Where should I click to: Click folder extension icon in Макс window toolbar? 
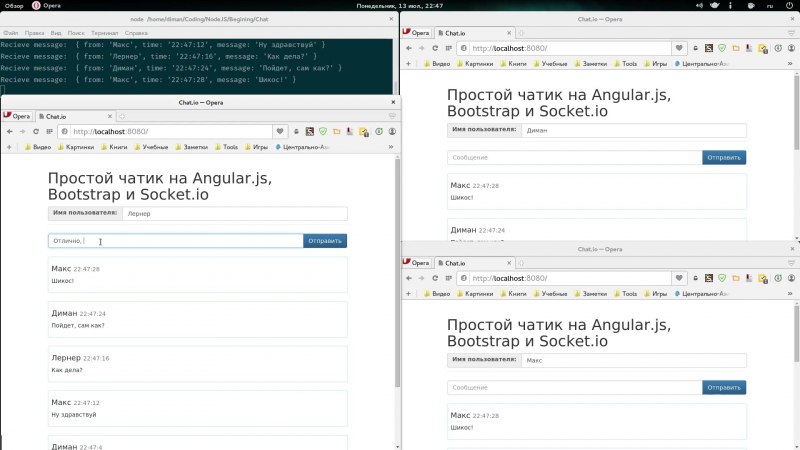click(735, 278)
